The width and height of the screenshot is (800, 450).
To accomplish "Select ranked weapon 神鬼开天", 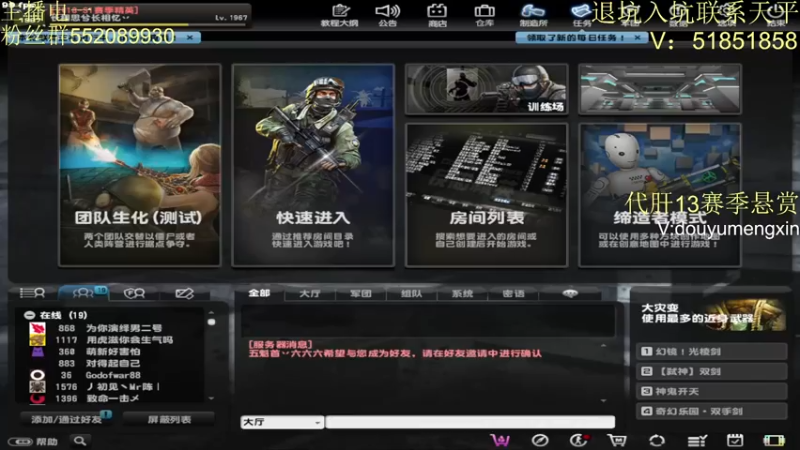I will coord(712,391).
